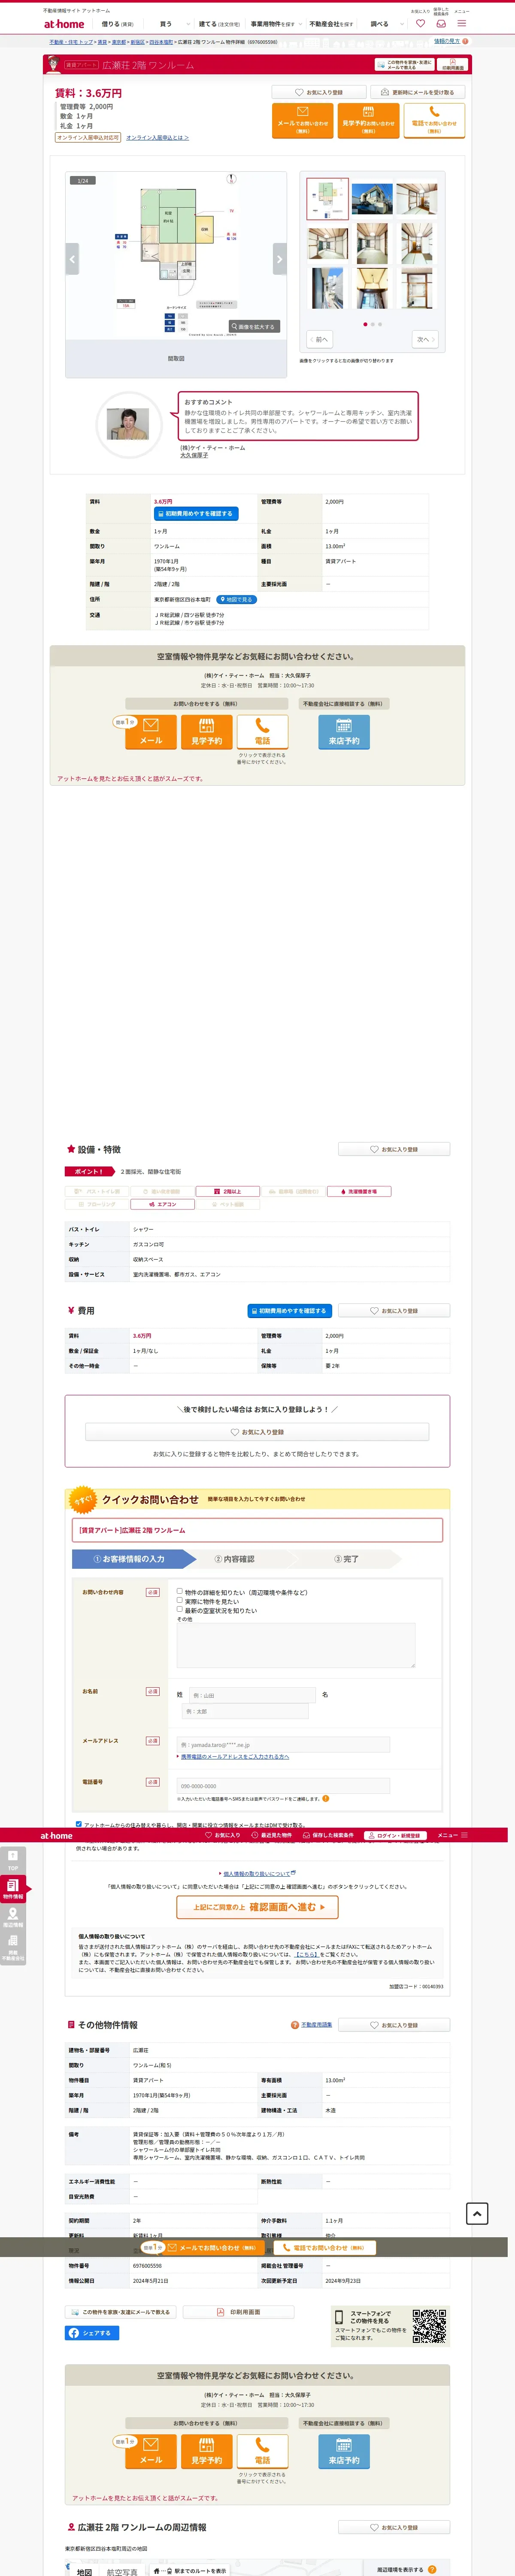Focus the phone number input field
Screen dimensions: 515x2576
point(283,1785)
